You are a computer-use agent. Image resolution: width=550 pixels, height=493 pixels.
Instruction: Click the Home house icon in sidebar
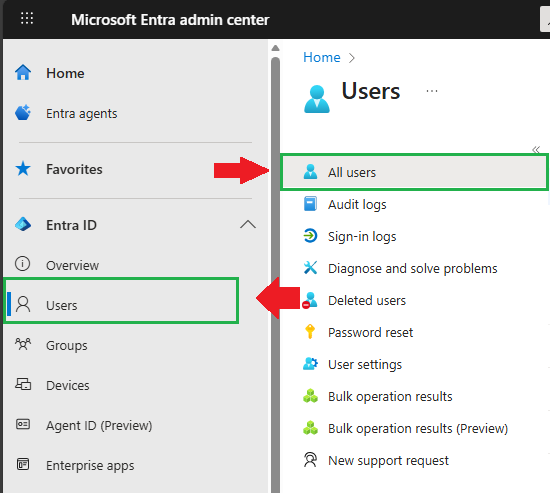tap(23, 73)
